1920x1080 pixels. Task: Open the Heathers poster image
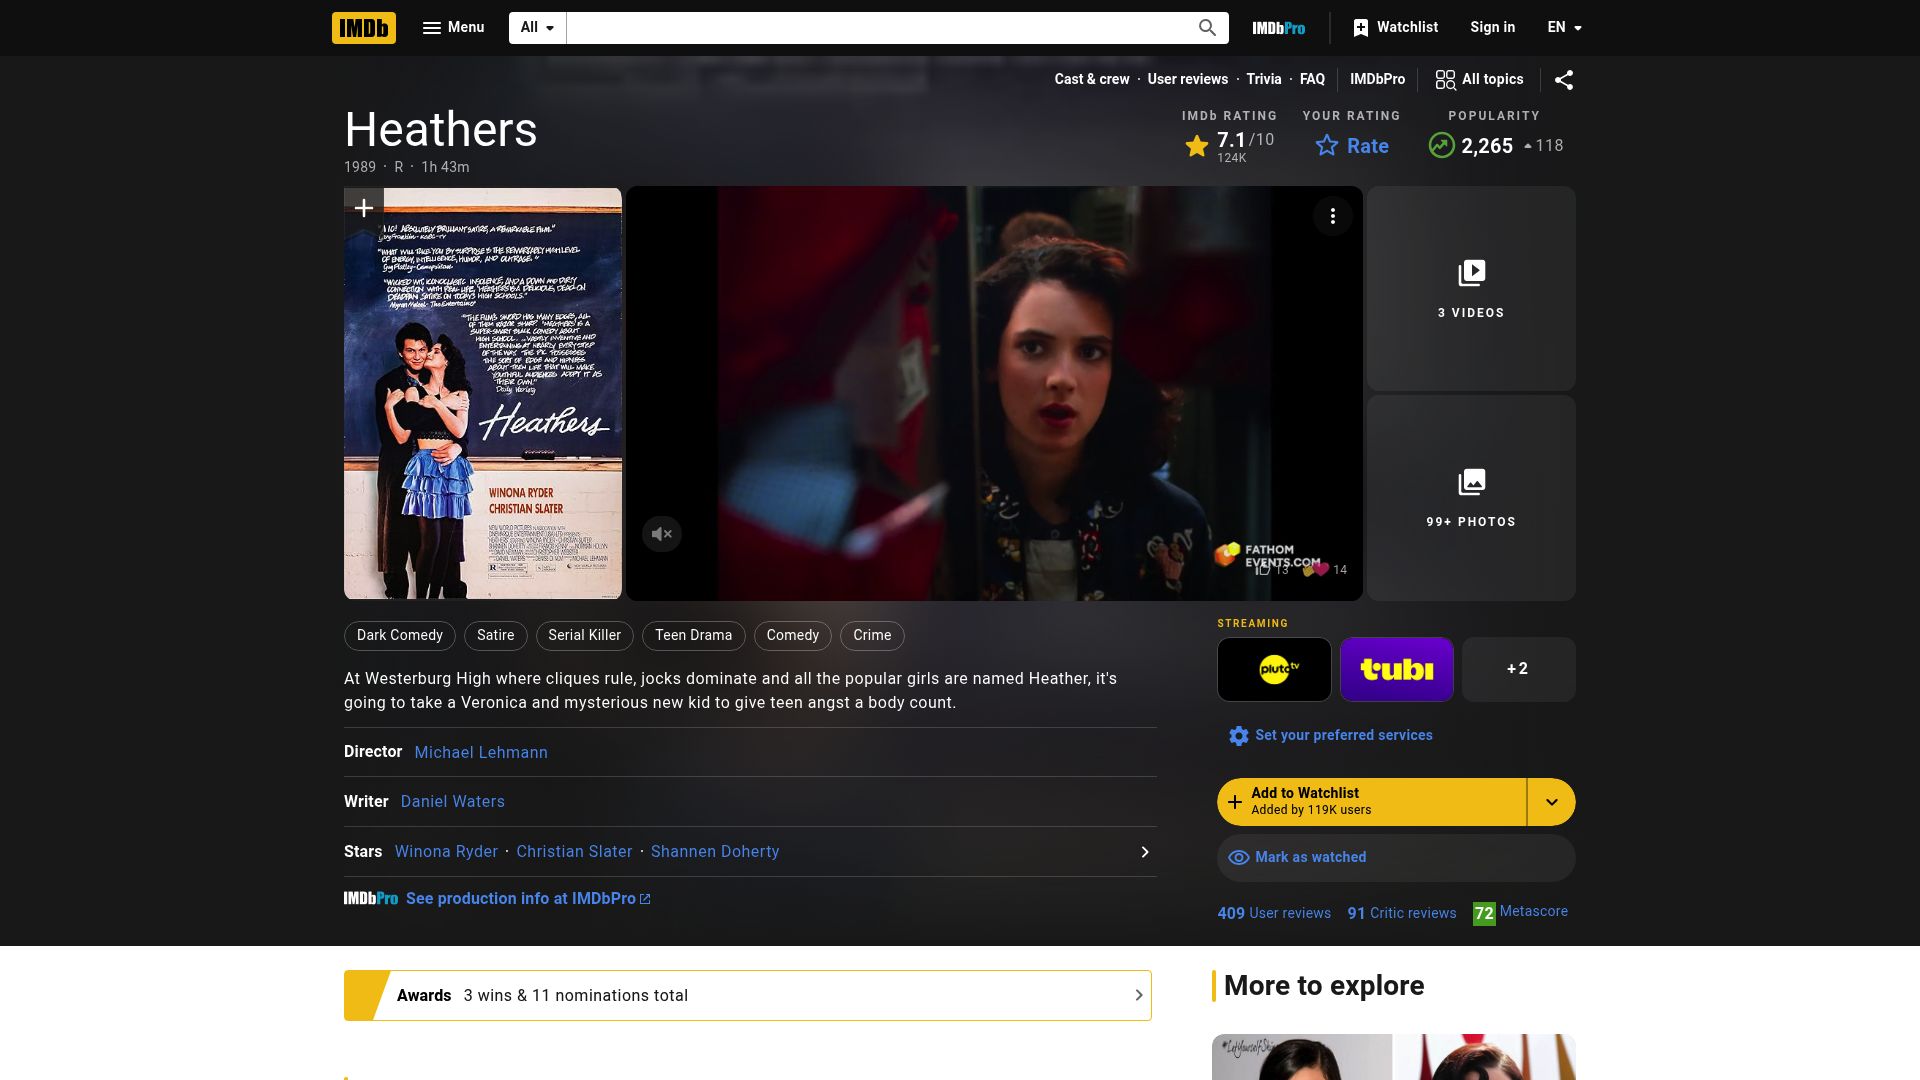[x=483, y=394]
